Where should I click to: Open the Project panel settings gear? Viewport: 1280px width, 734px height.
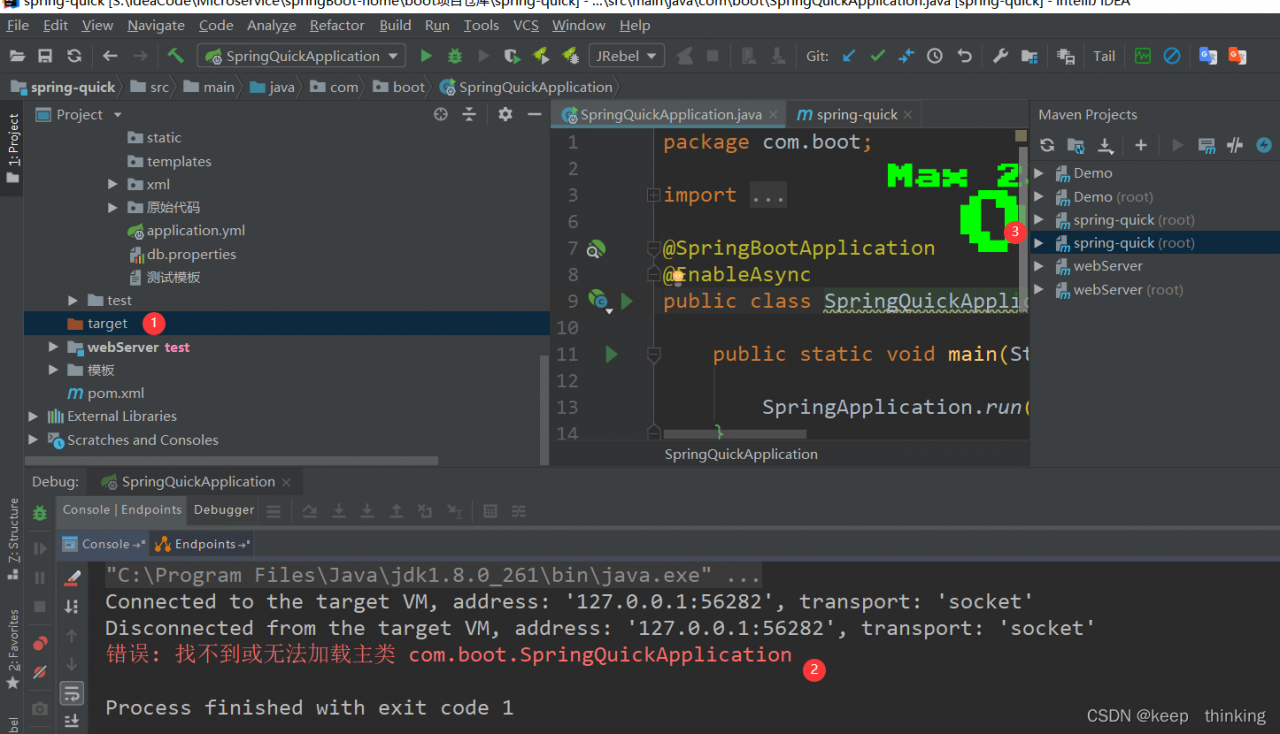pyautogui.click(x=505, y=115)
